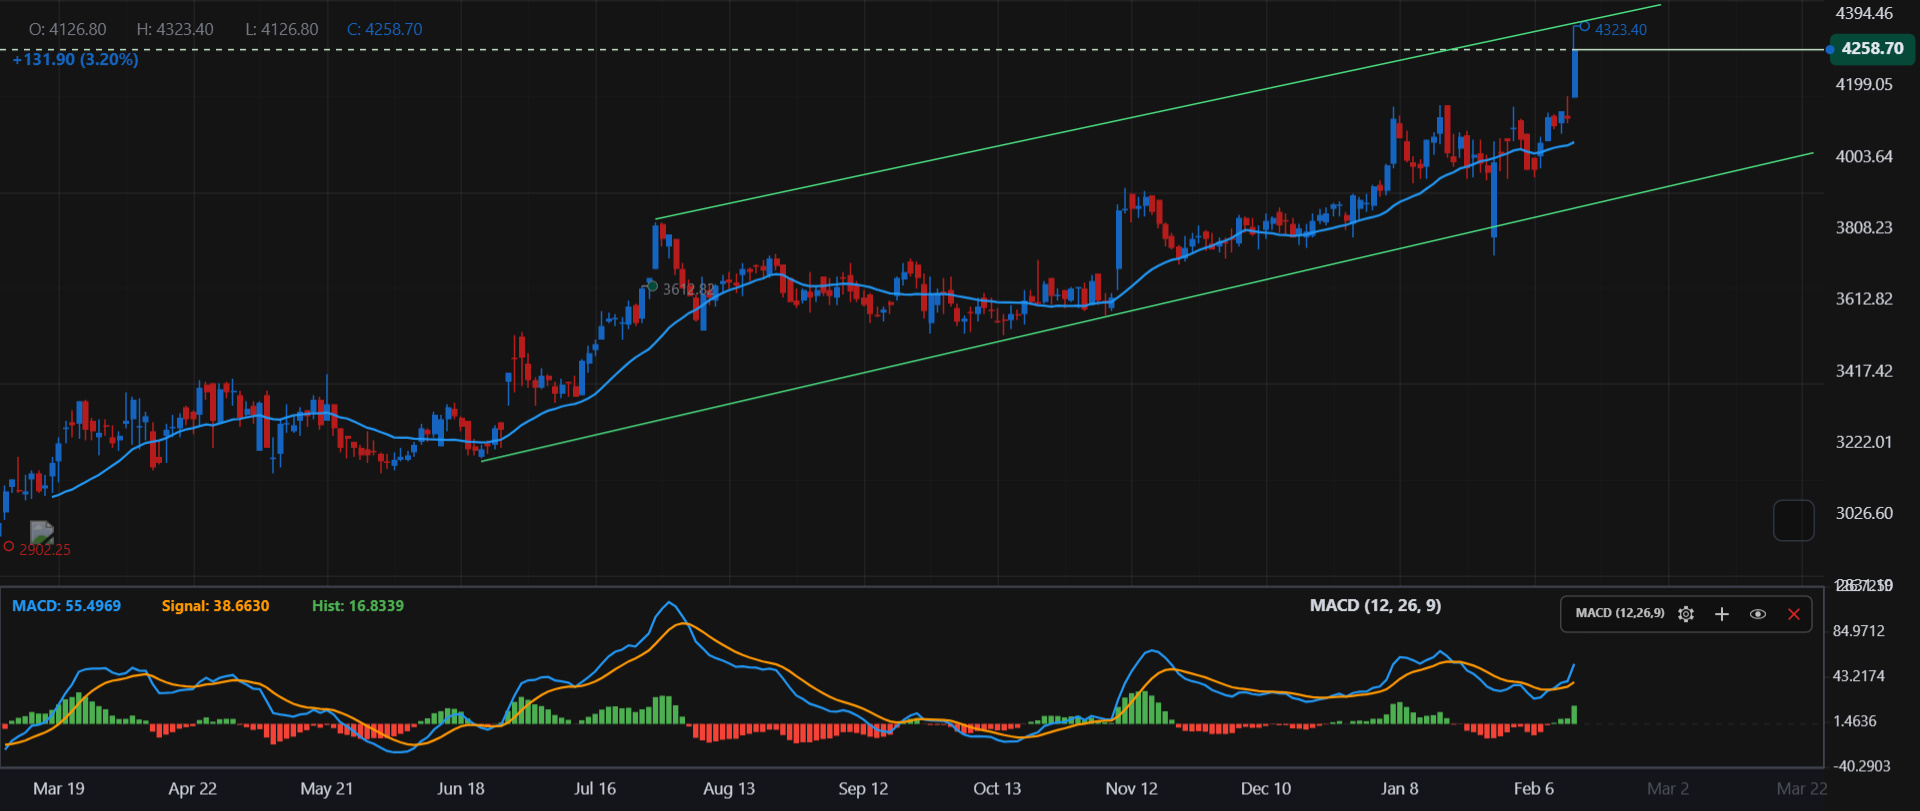
Task: Click the faded 3612.82 marker inside chart
Action: [x=689, y=289]
